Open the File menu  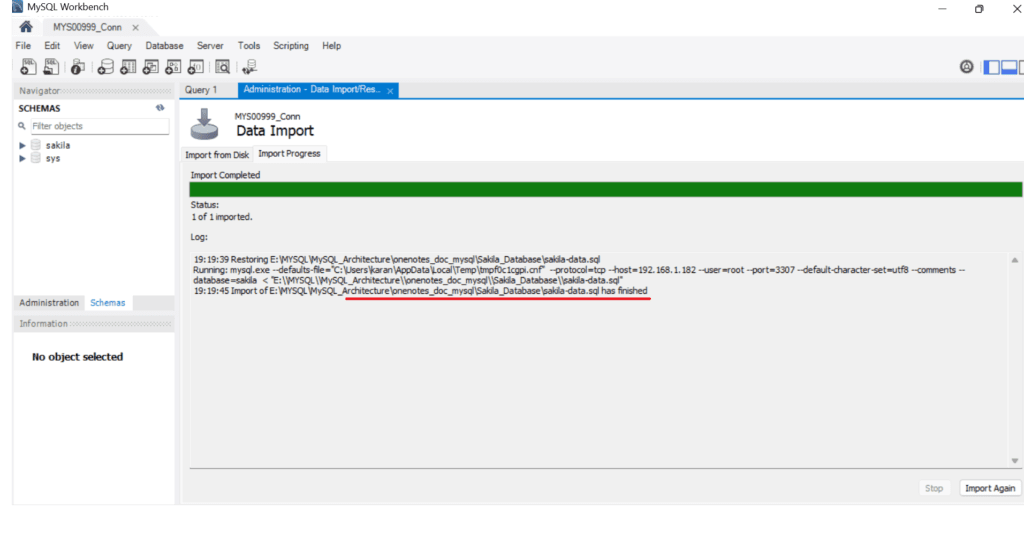coord(23,46)
